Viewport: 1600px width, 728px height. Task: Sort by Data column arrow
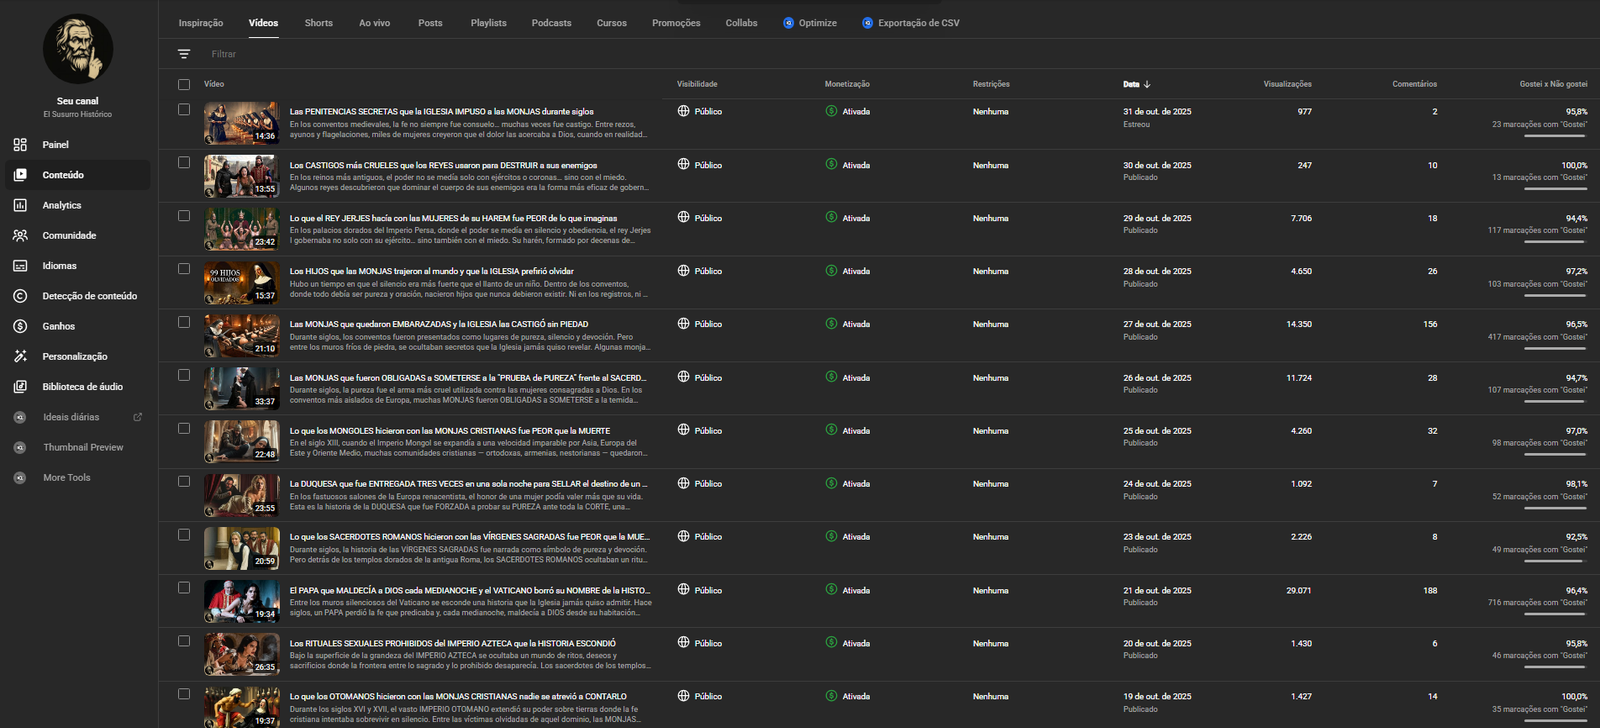[1147, 85]
